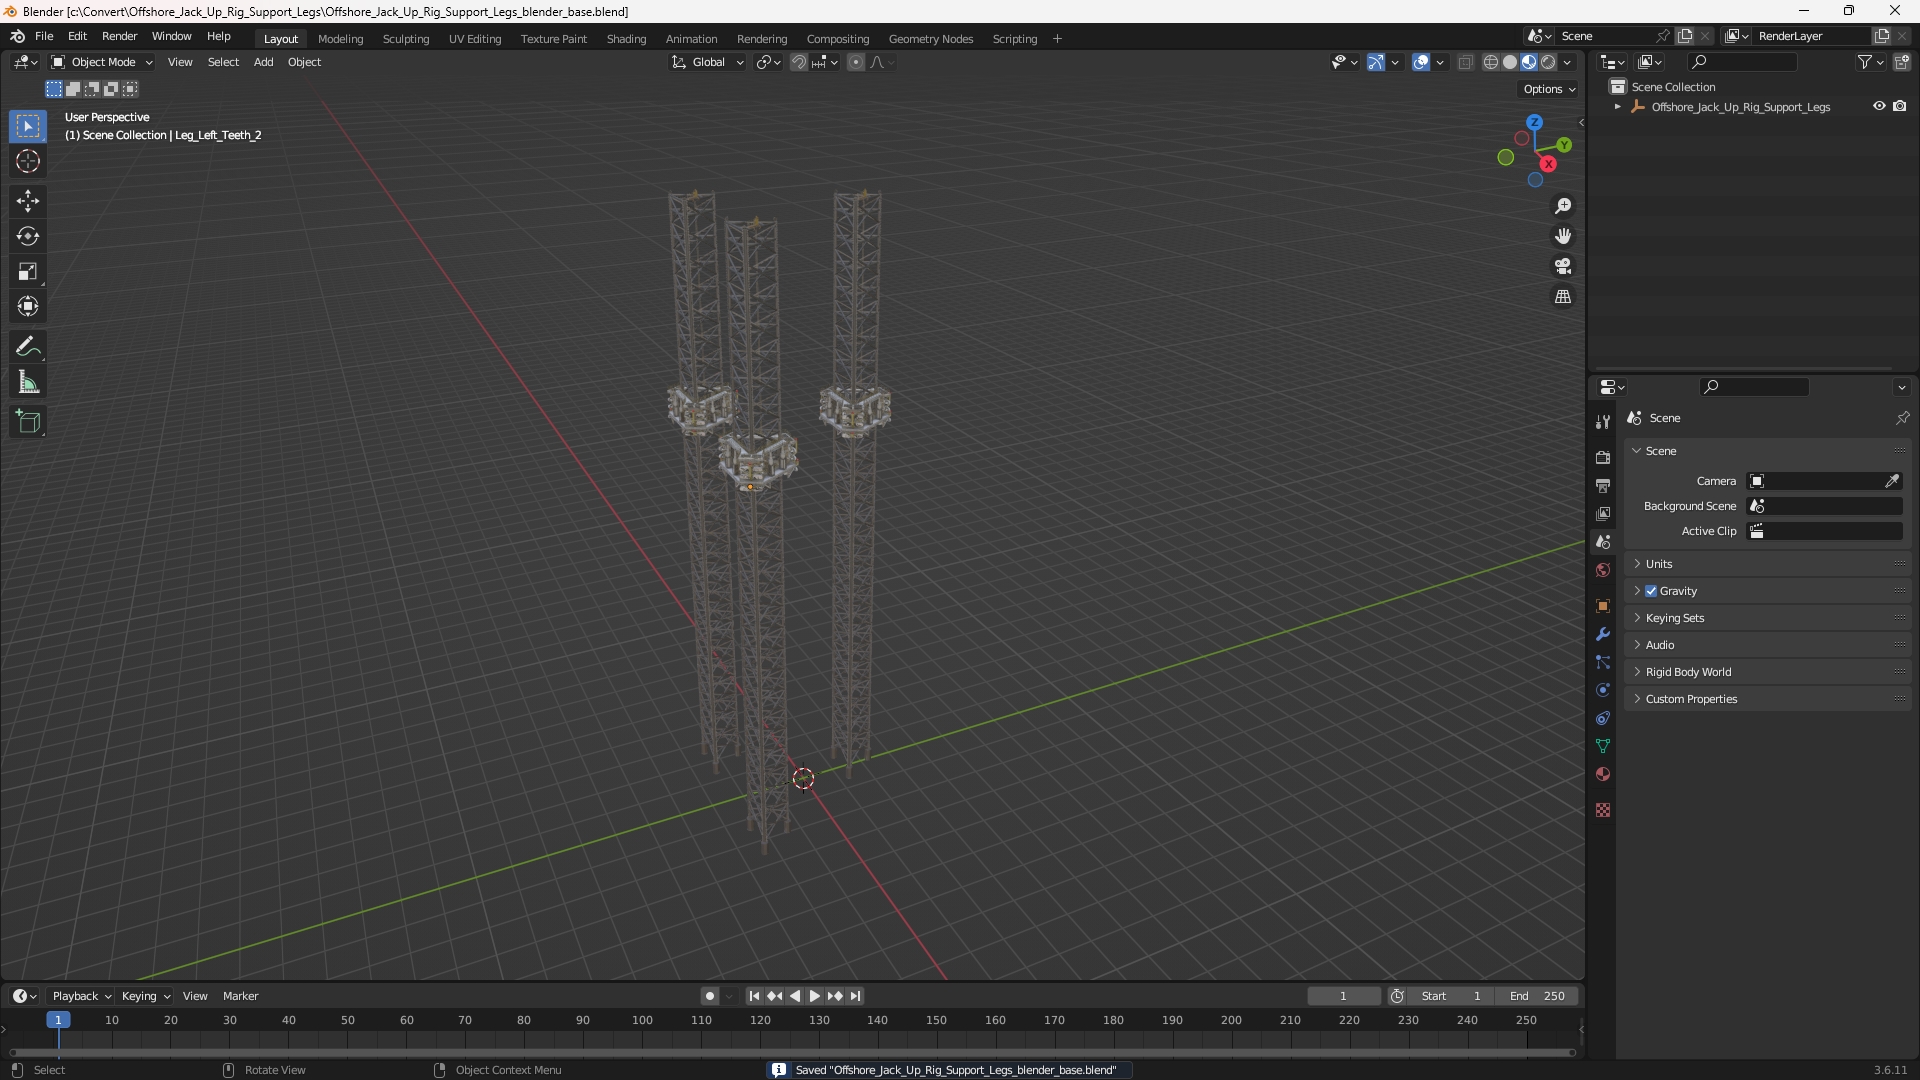This screenshot has width=1920, height=1080.
Task: Open the Physics properties tab
Action: pos(1603,690)
